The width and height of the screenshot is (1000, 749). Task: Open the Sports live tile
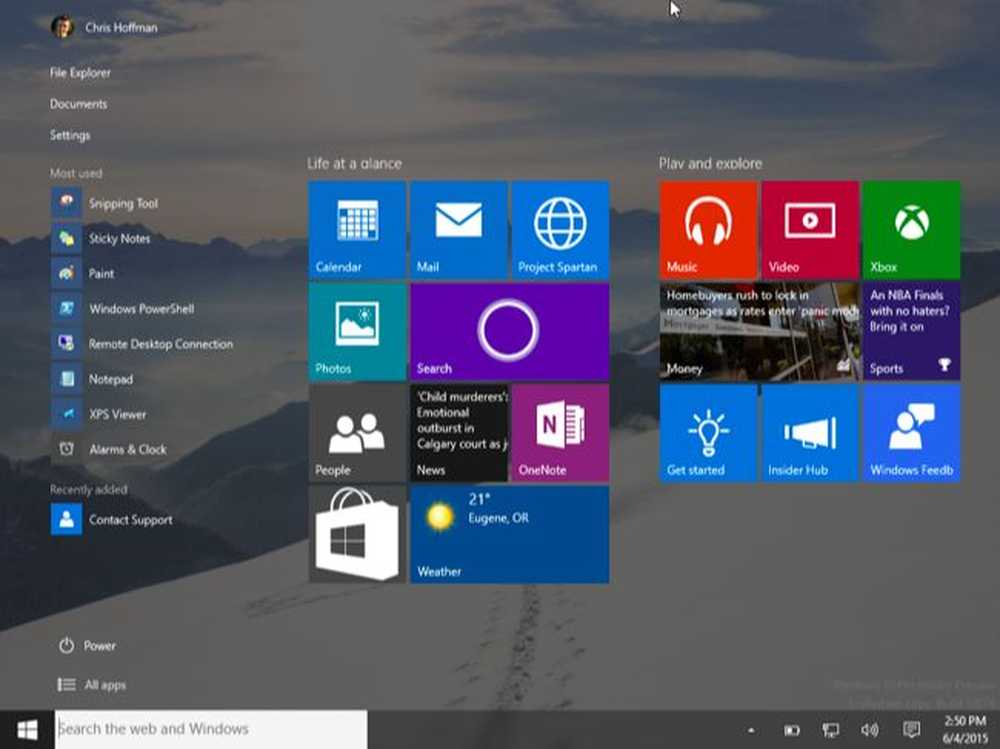911,332
